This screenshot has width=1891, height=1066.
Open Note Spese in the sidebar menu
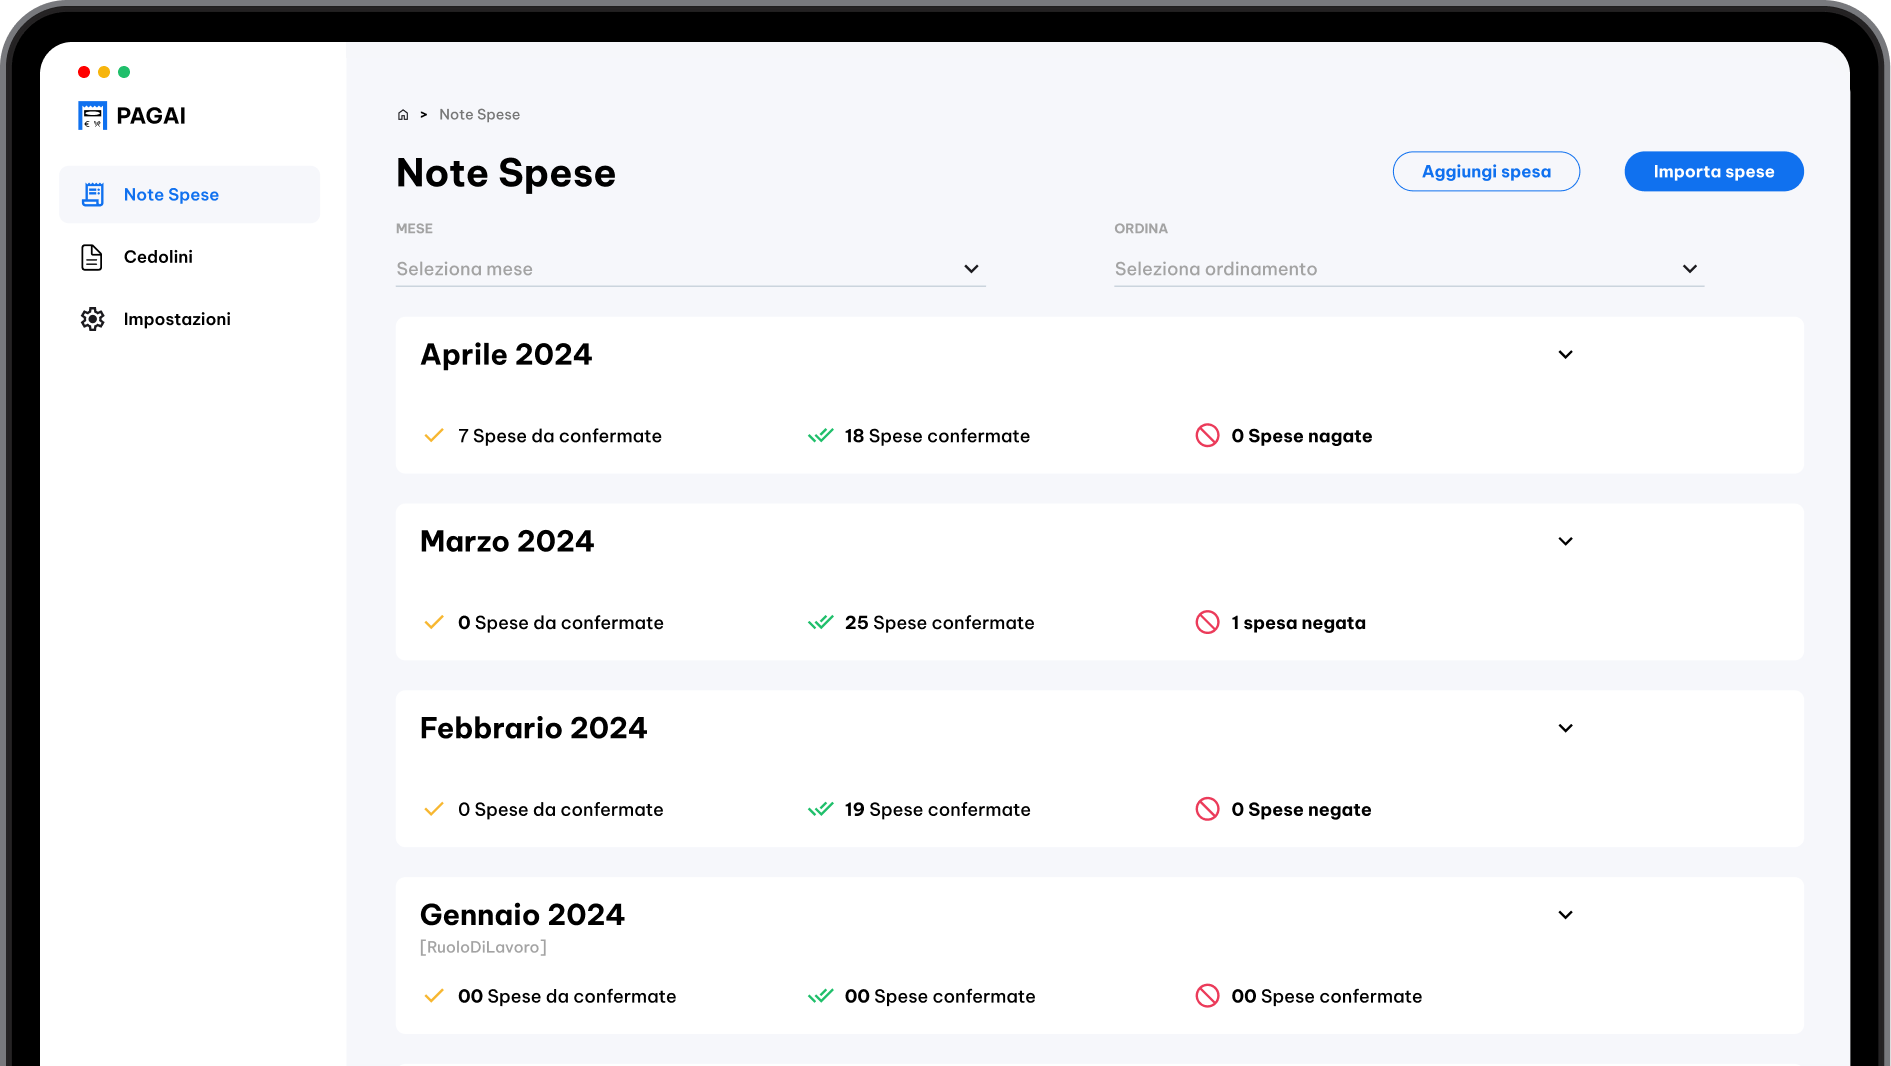click(190, 195)
